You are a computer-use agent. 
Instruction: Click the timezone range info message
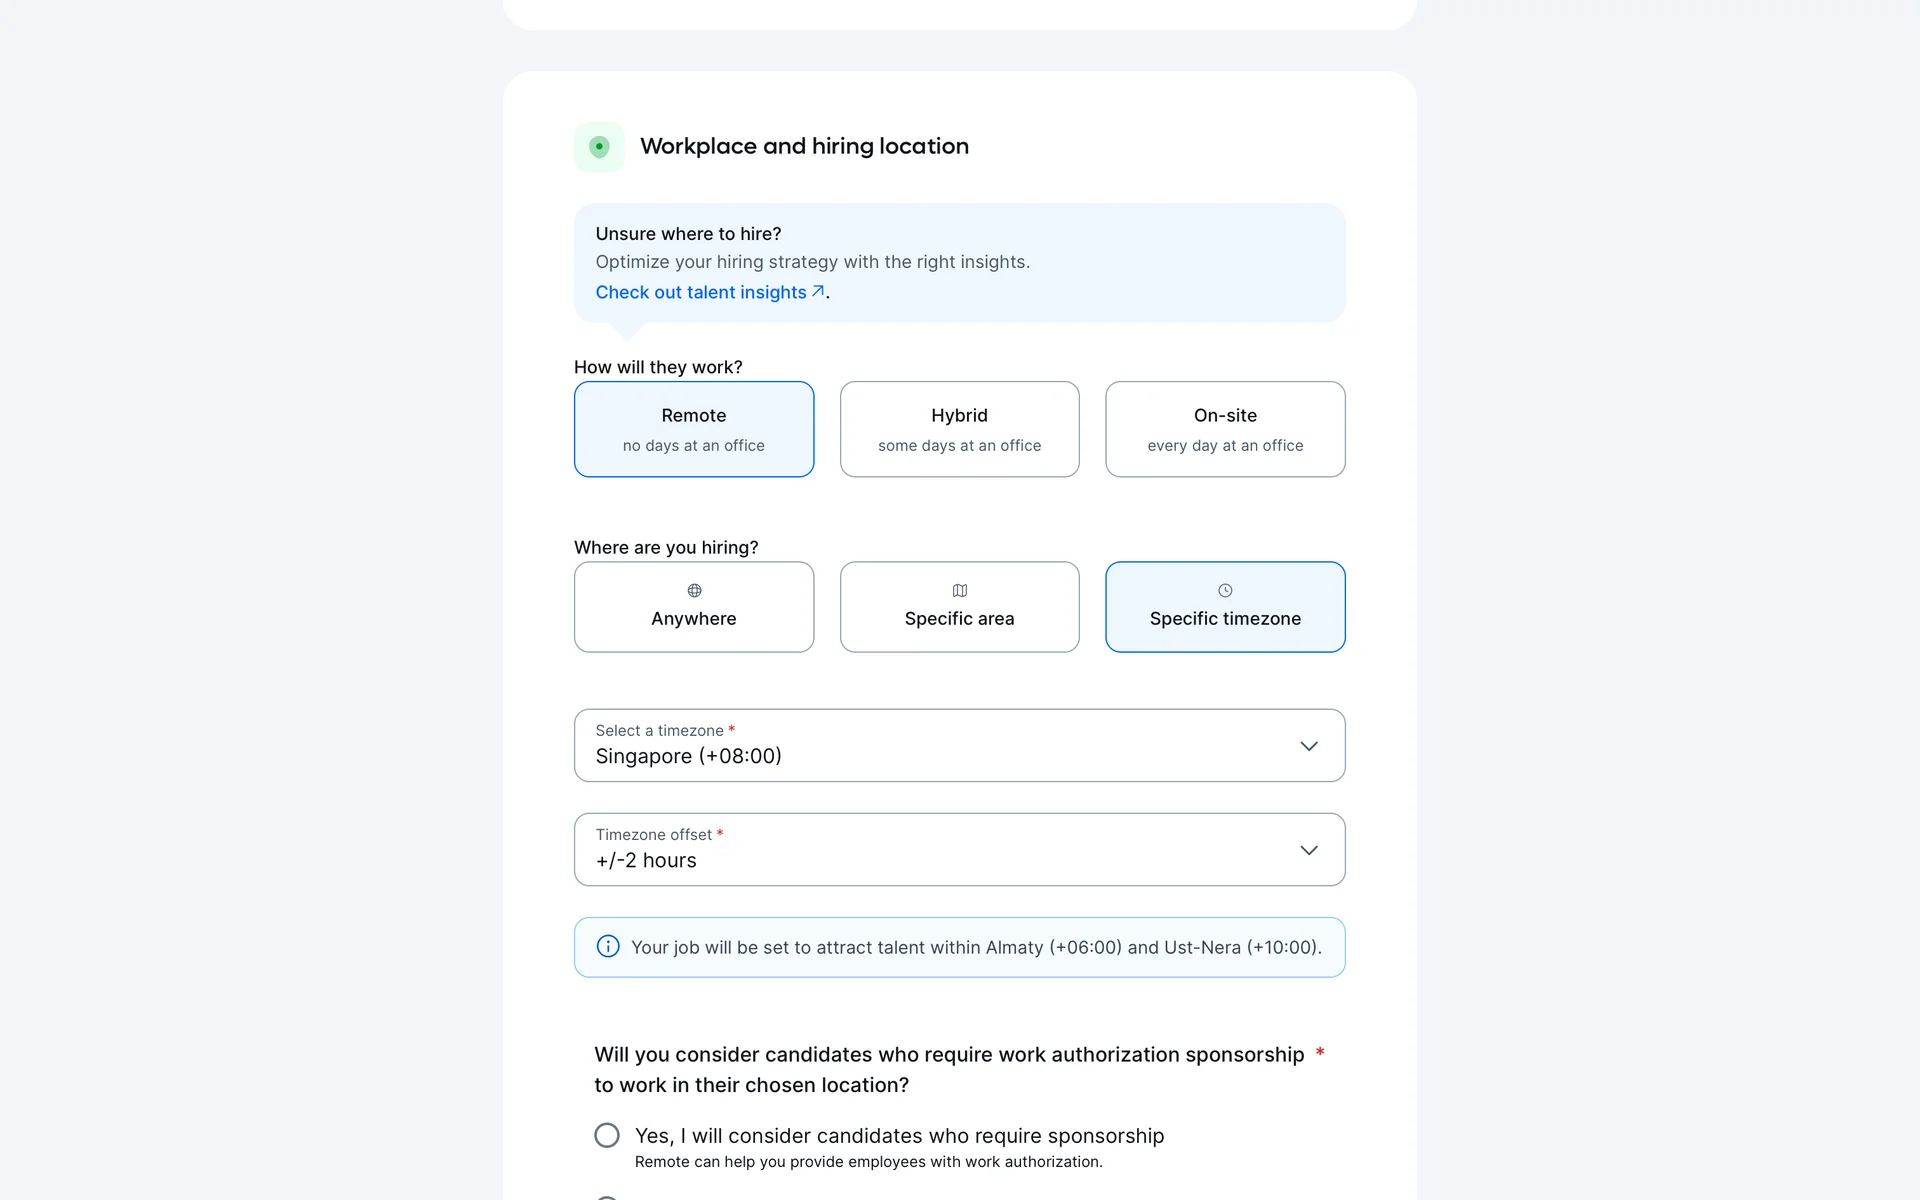point(976,947)
